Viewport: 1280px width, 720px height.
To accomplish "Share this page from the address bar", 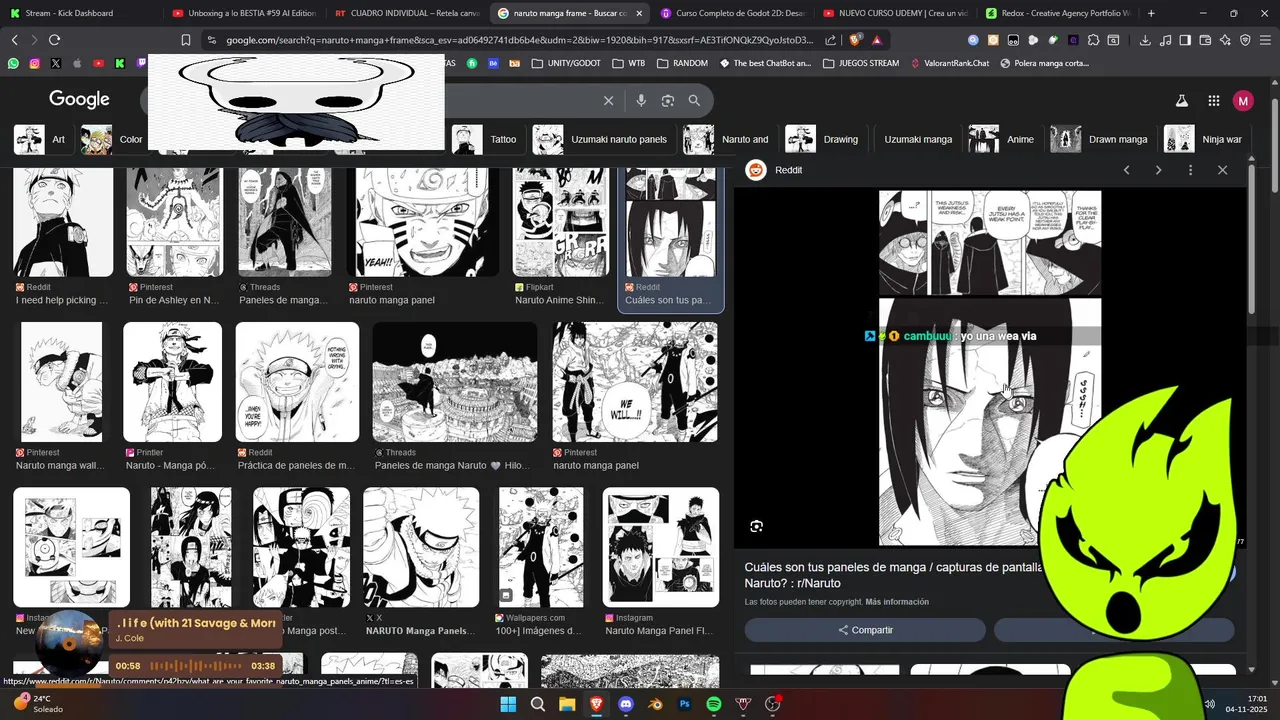I will click(831, 40).
